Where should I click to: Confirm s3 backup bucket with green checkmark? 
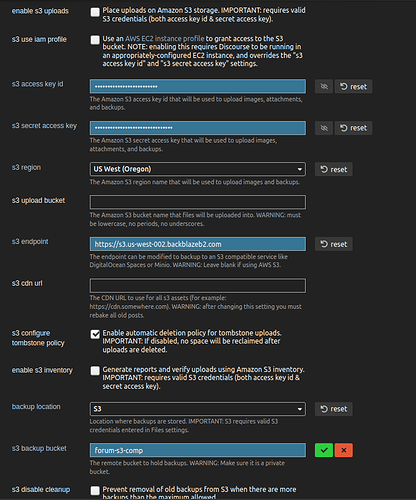[324, 450]
